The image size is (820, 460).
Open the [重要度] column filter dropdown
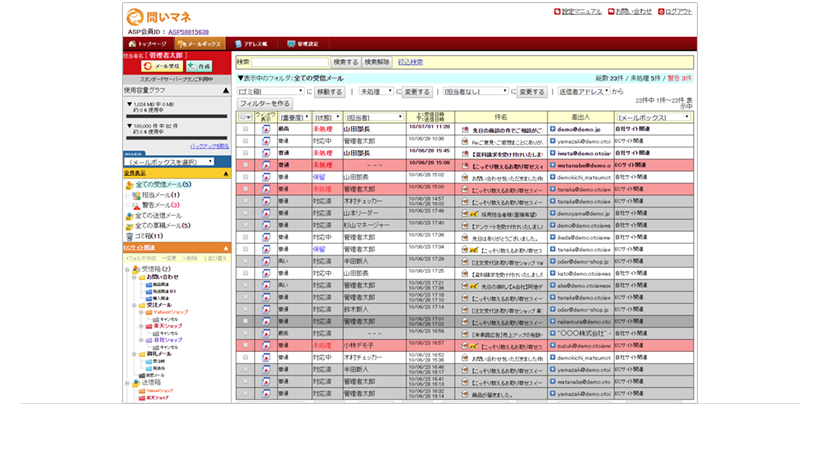click(294, 118)
